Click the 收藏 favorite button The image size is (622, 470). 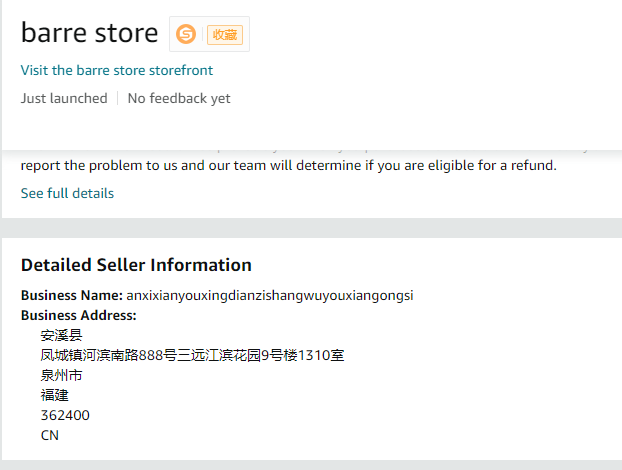pyautogui.click(x=224, y=34)
